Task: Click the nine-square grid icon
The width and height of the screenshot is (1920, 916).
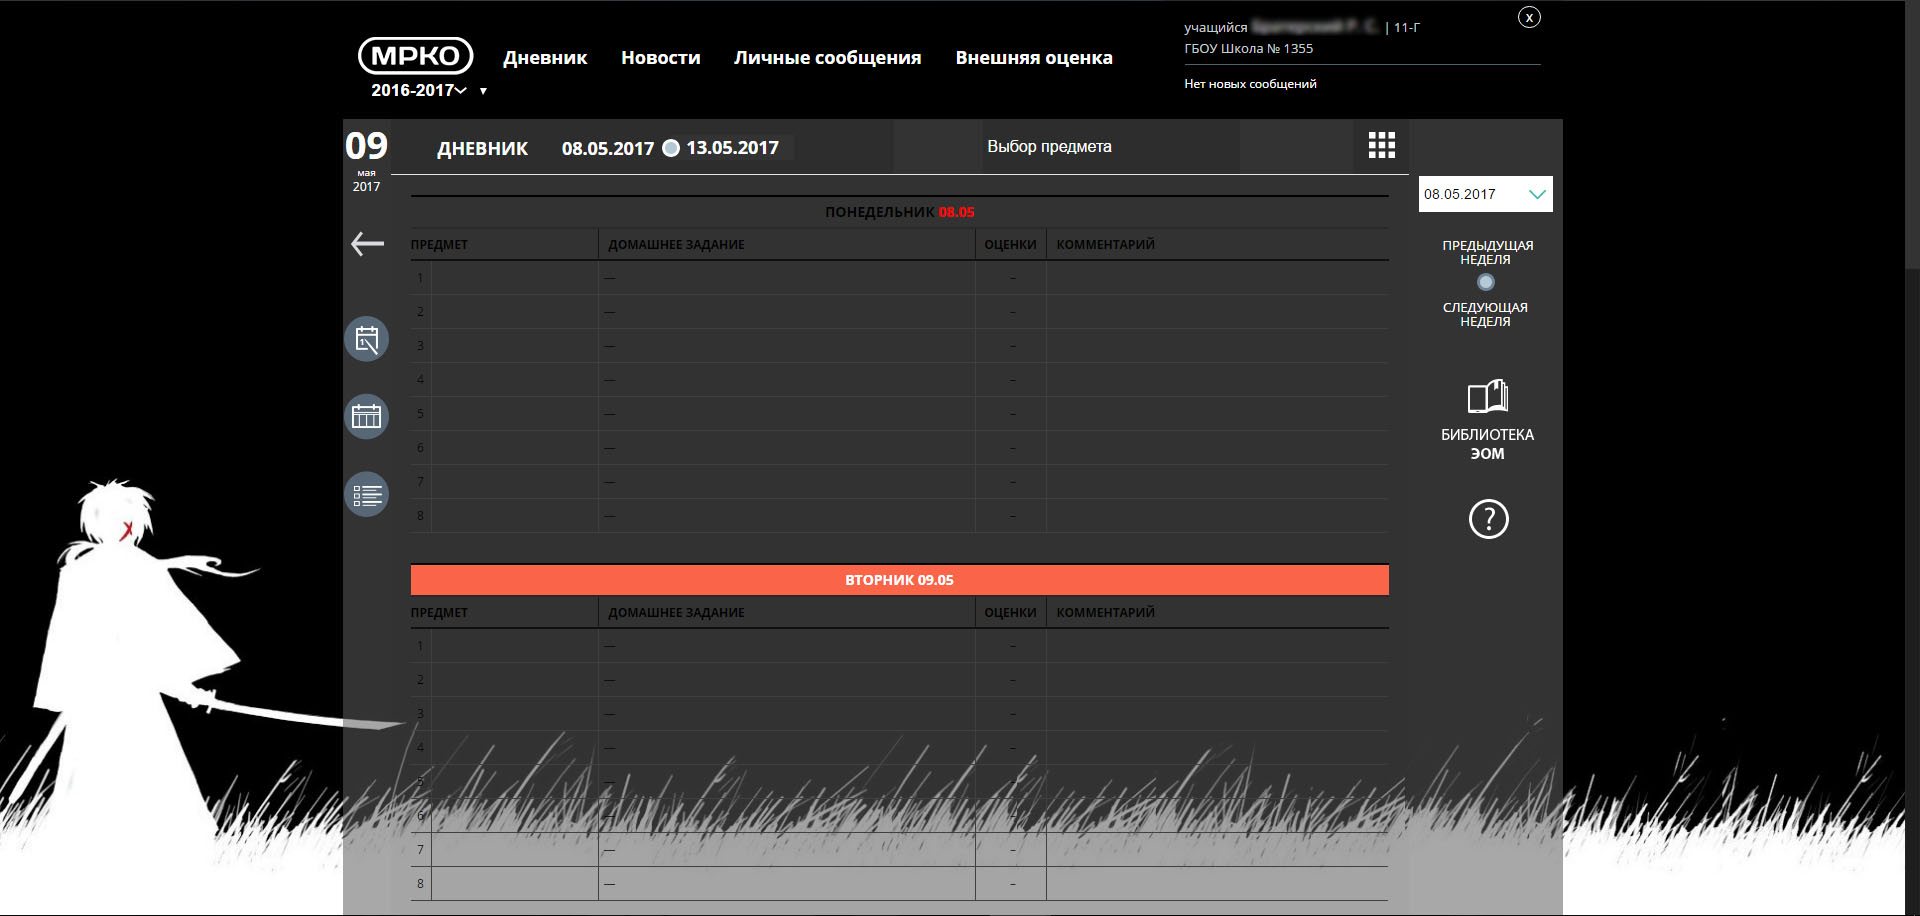Action: [1381, 146]
